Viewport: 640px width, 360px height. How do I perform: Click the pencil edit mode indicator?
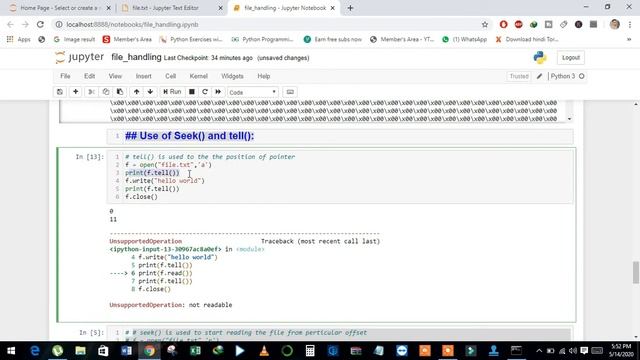(539, 76)
